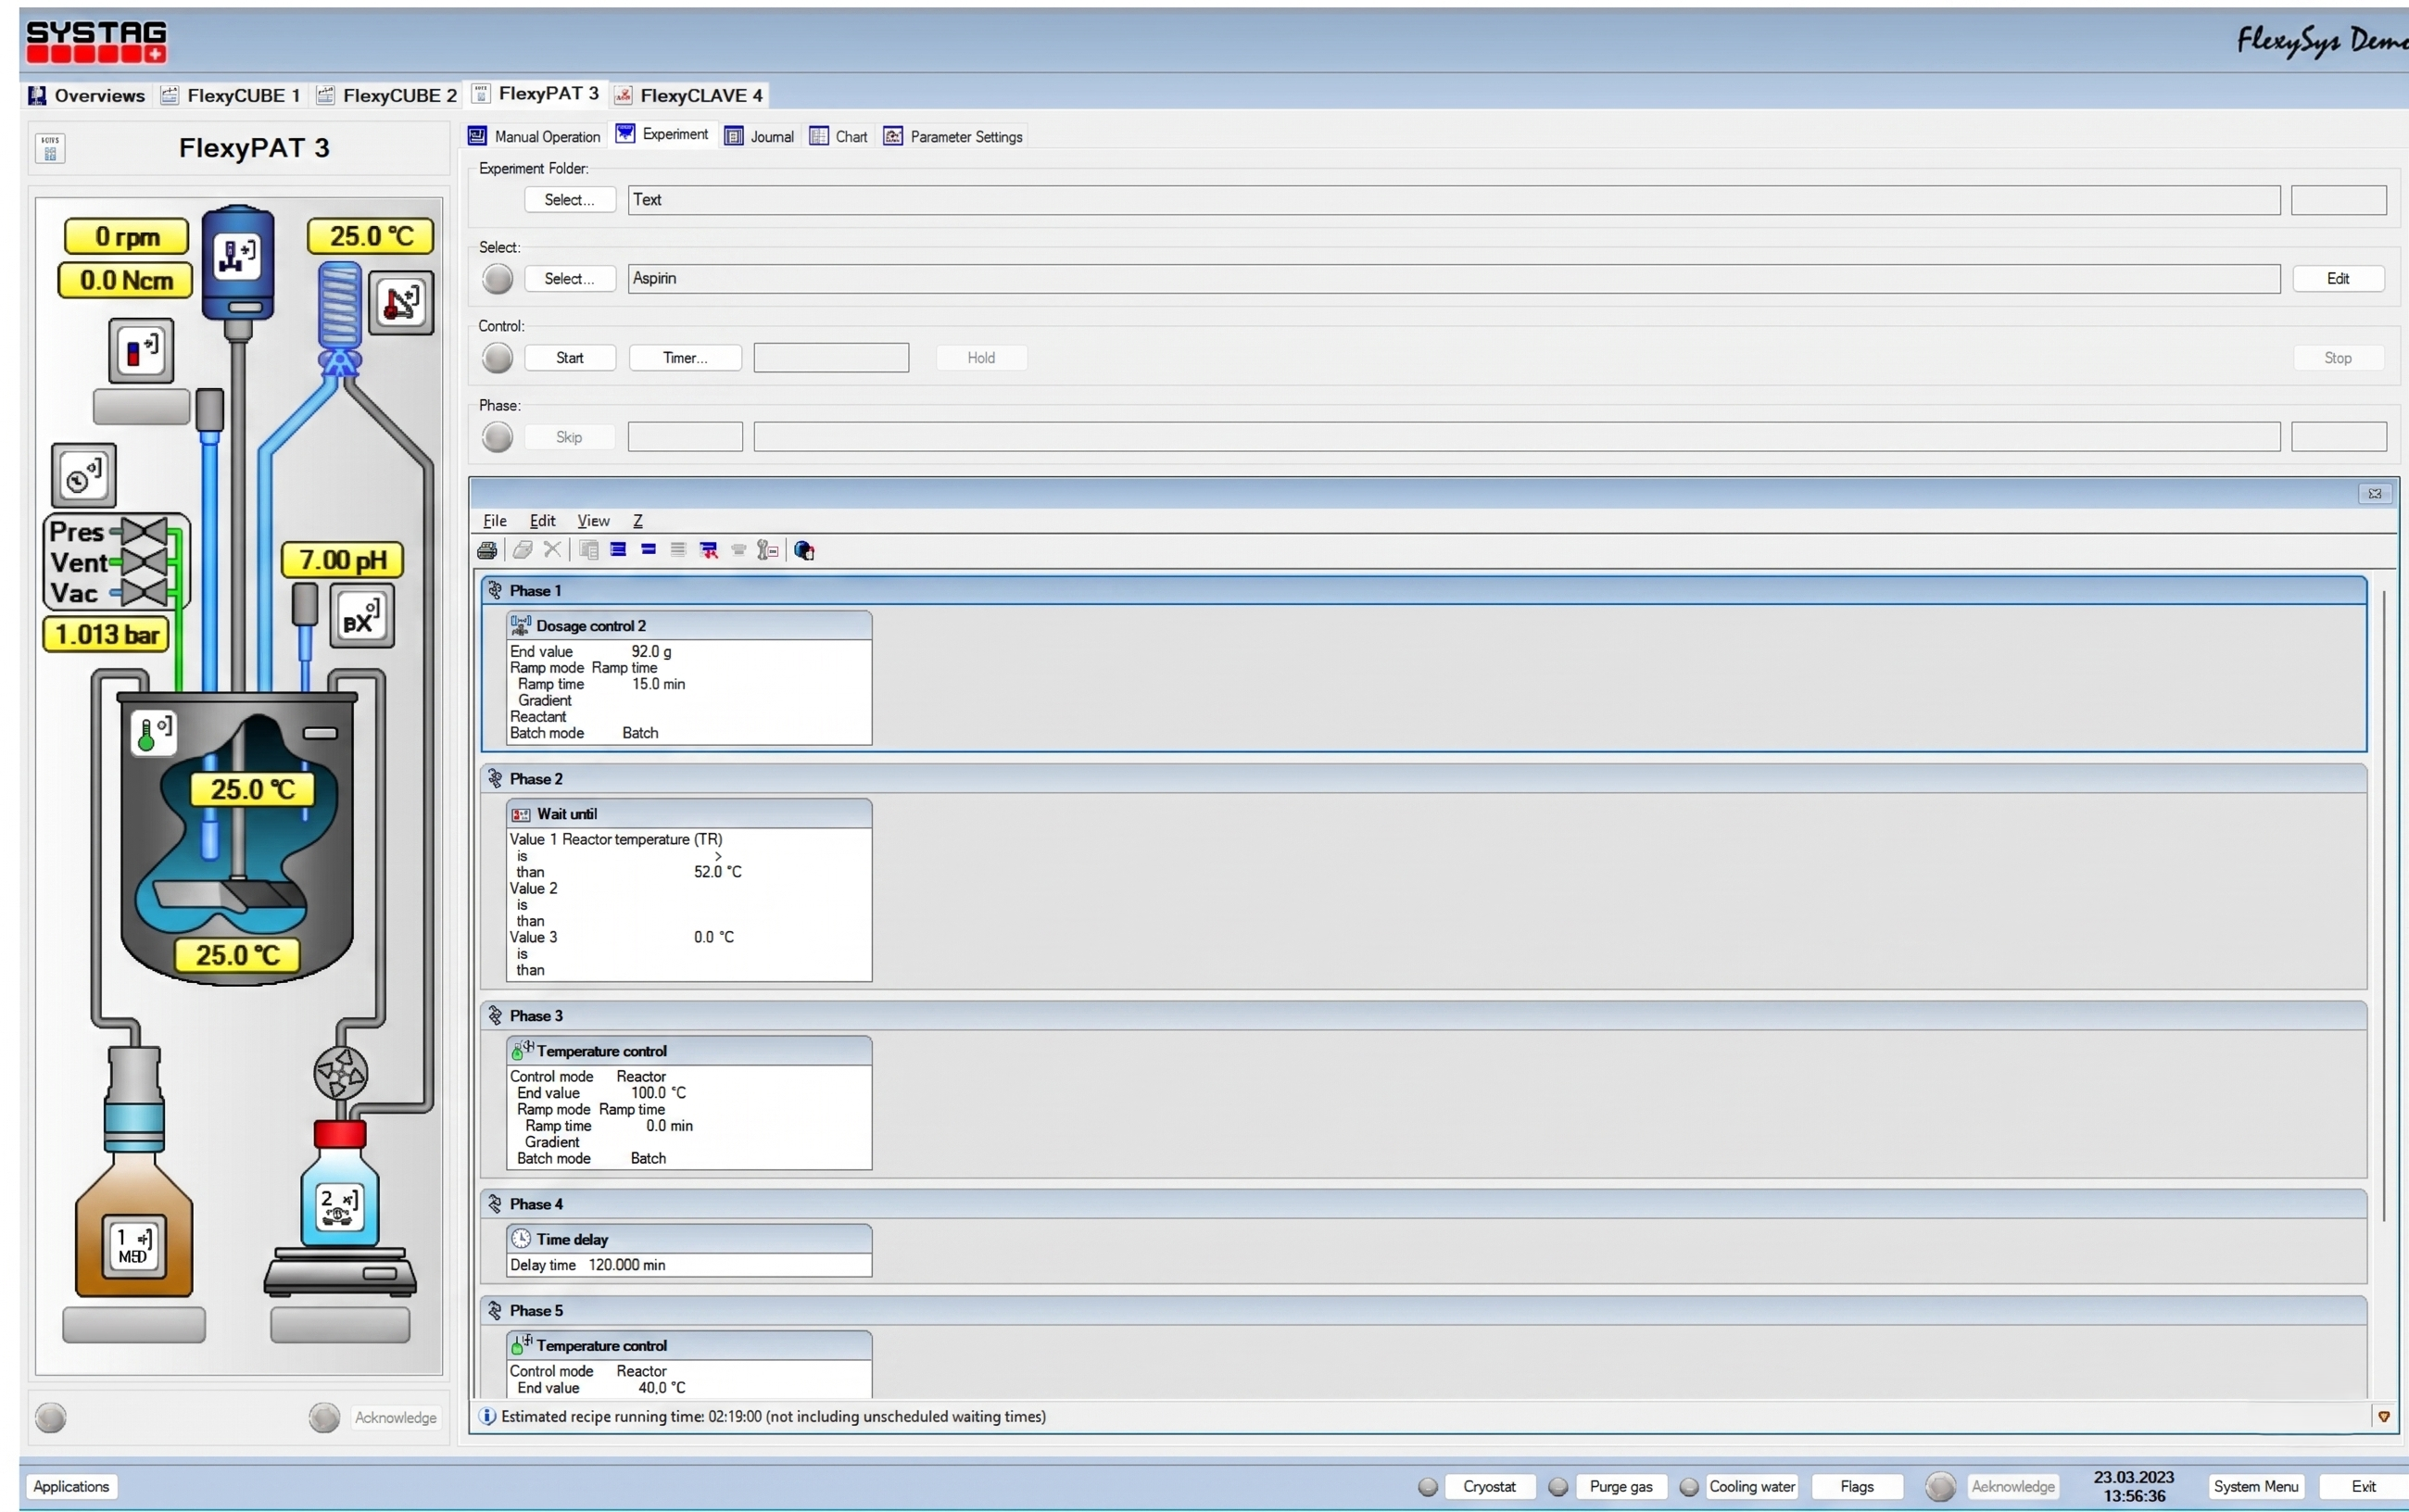Open the Manual Operation tab

click(535, 136)
